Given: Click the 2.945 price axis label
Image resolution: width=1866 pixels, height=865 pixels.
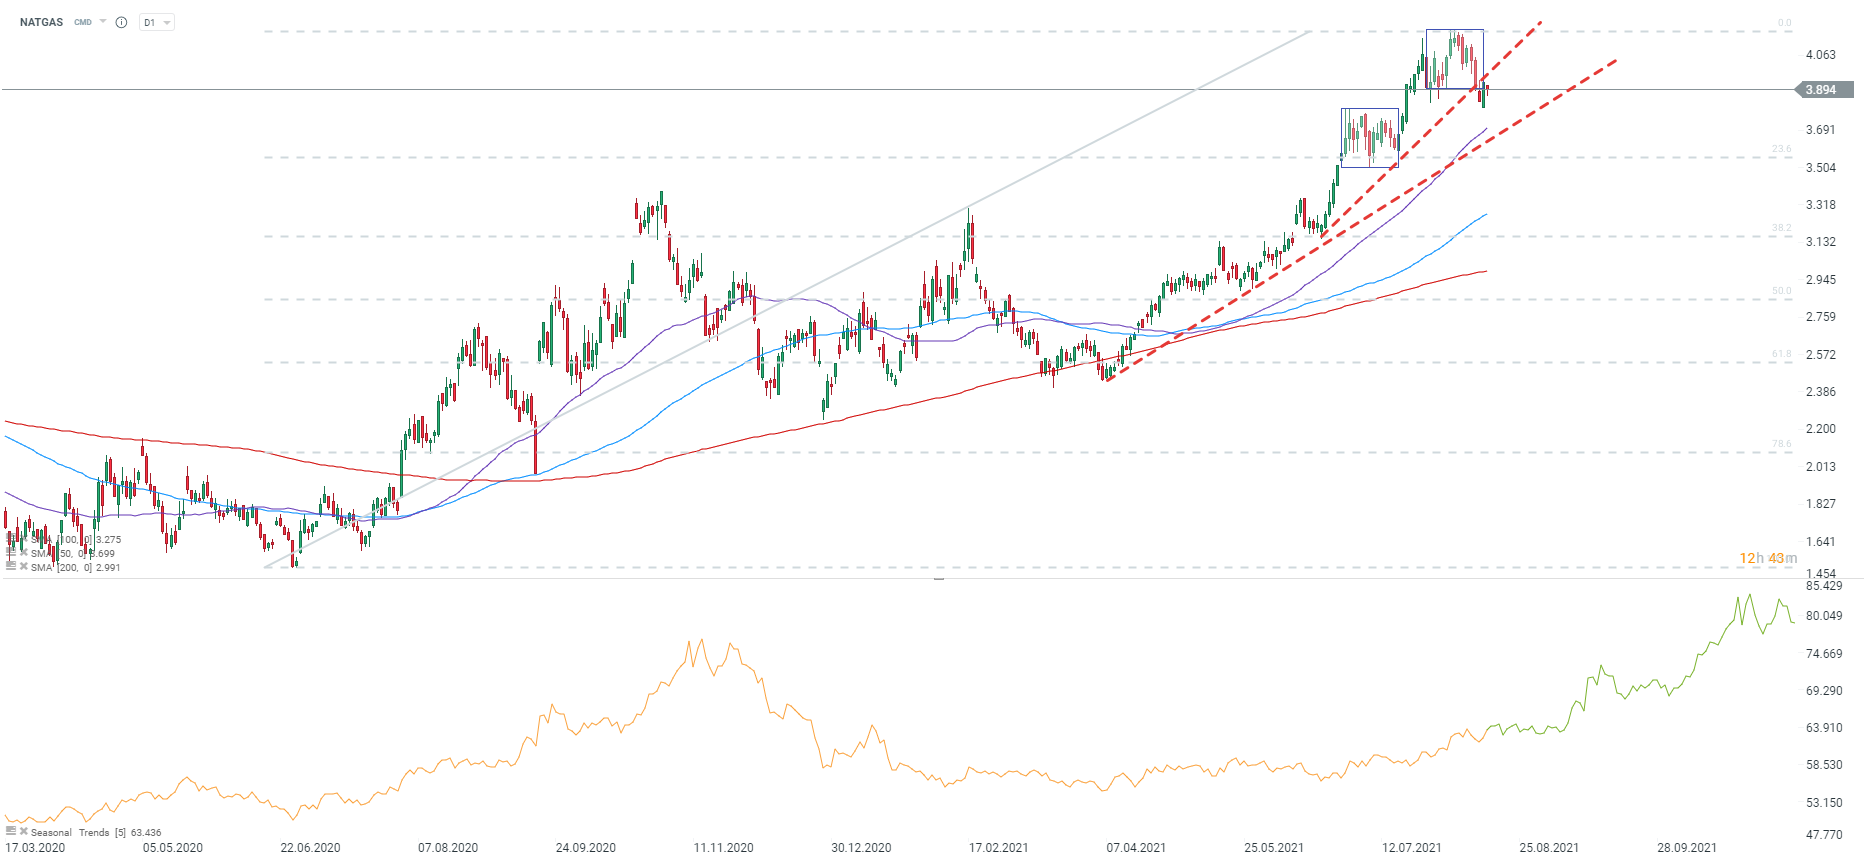Looking at the screenshot, I should pyautogui.click(x=1821, y=280).
